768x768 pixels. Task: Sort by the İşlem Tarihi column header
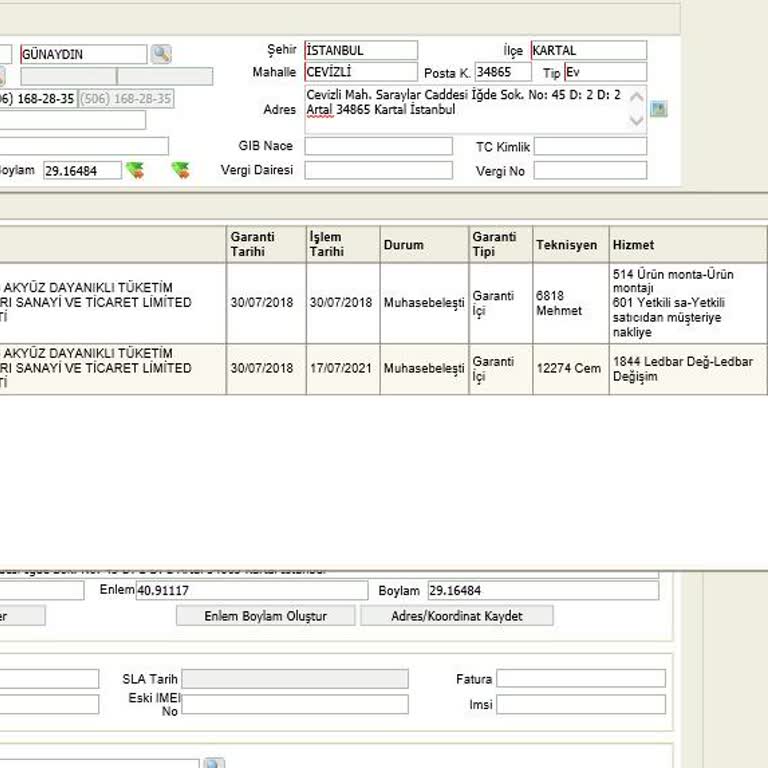click(343, 244)
